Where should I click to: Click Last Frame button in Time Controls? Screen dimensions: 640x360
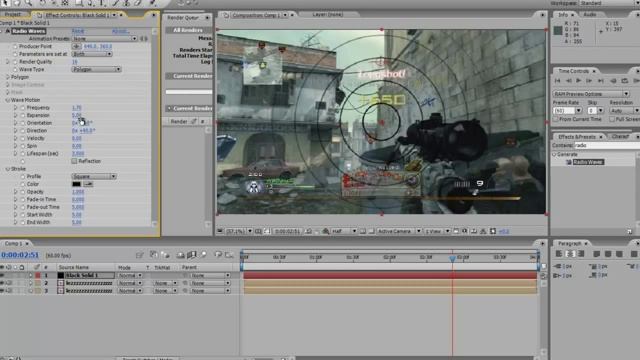(x=600, y=81)
